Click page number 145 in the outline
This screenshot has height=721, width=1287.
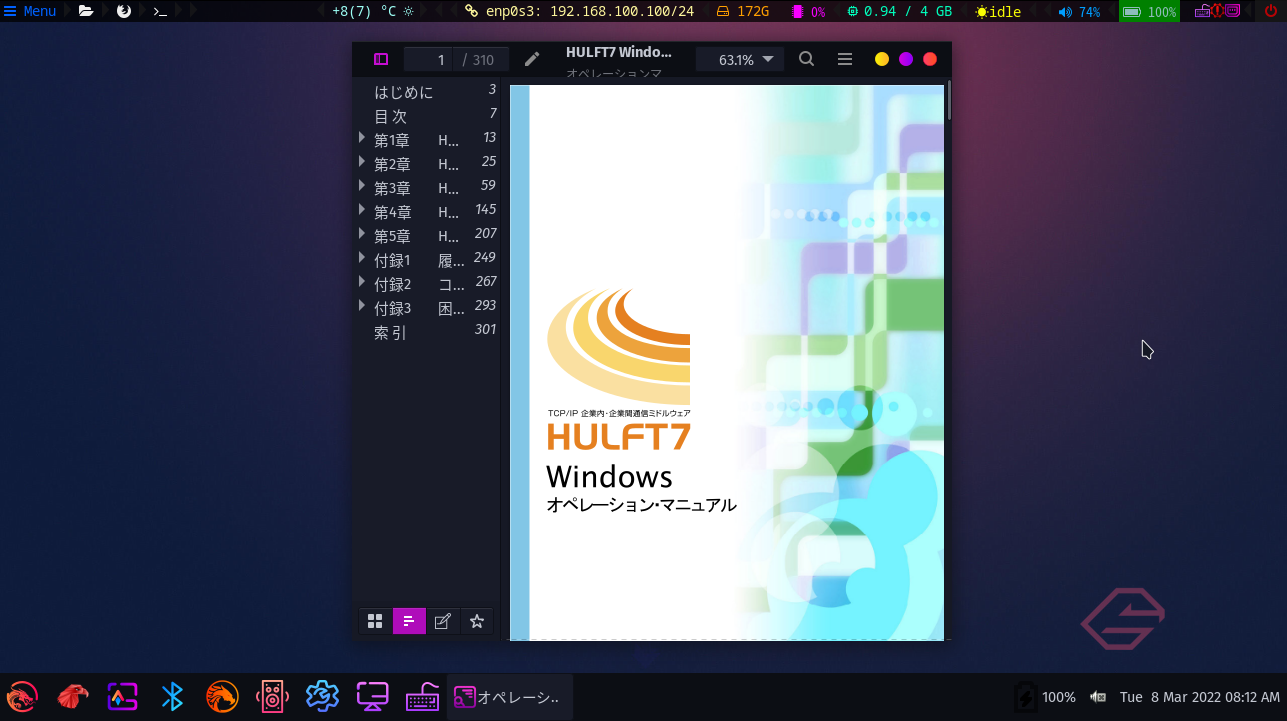tap(486, 209)
